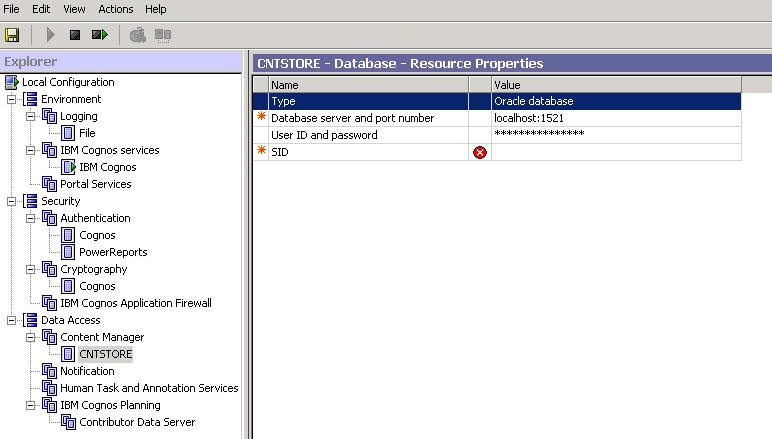Click the Local Configuration node icon

point(12,82)
